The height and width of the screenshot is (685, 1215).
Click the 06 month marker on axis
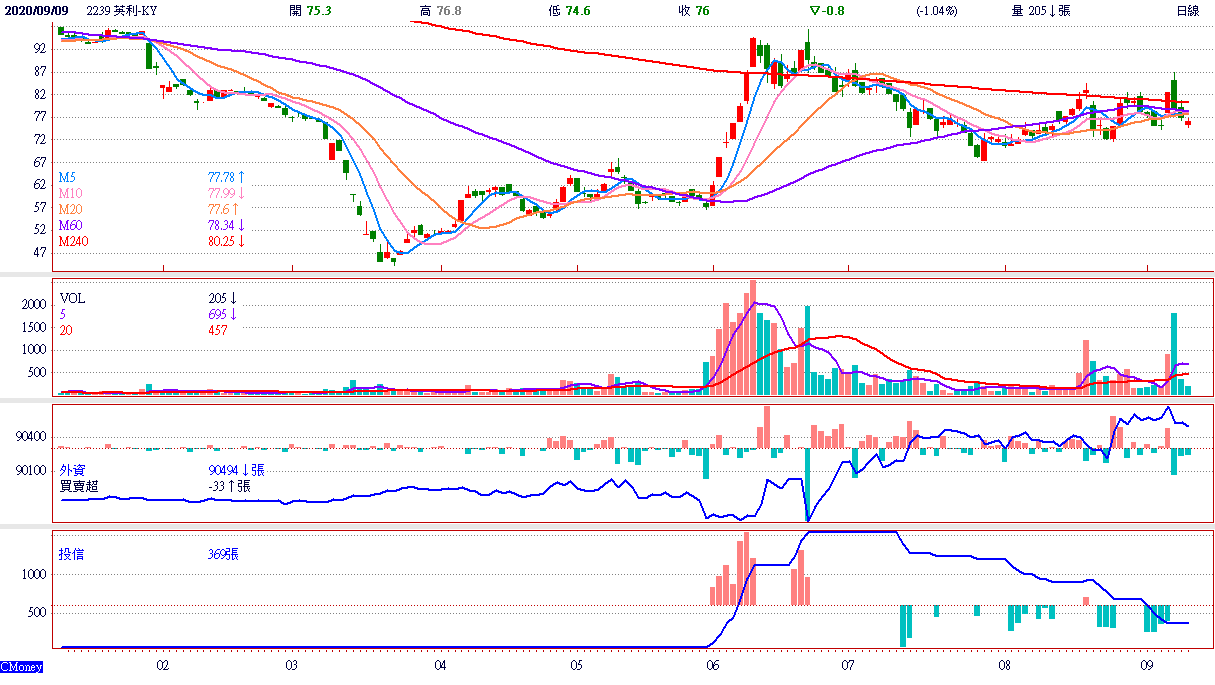pyautogui.click(x=712, y=663)
